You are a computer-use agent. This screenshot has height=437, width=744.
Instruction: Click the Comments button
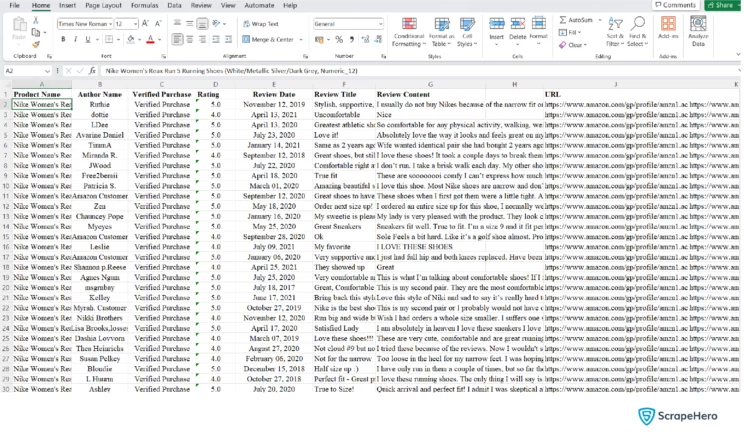tap(675, 5)
